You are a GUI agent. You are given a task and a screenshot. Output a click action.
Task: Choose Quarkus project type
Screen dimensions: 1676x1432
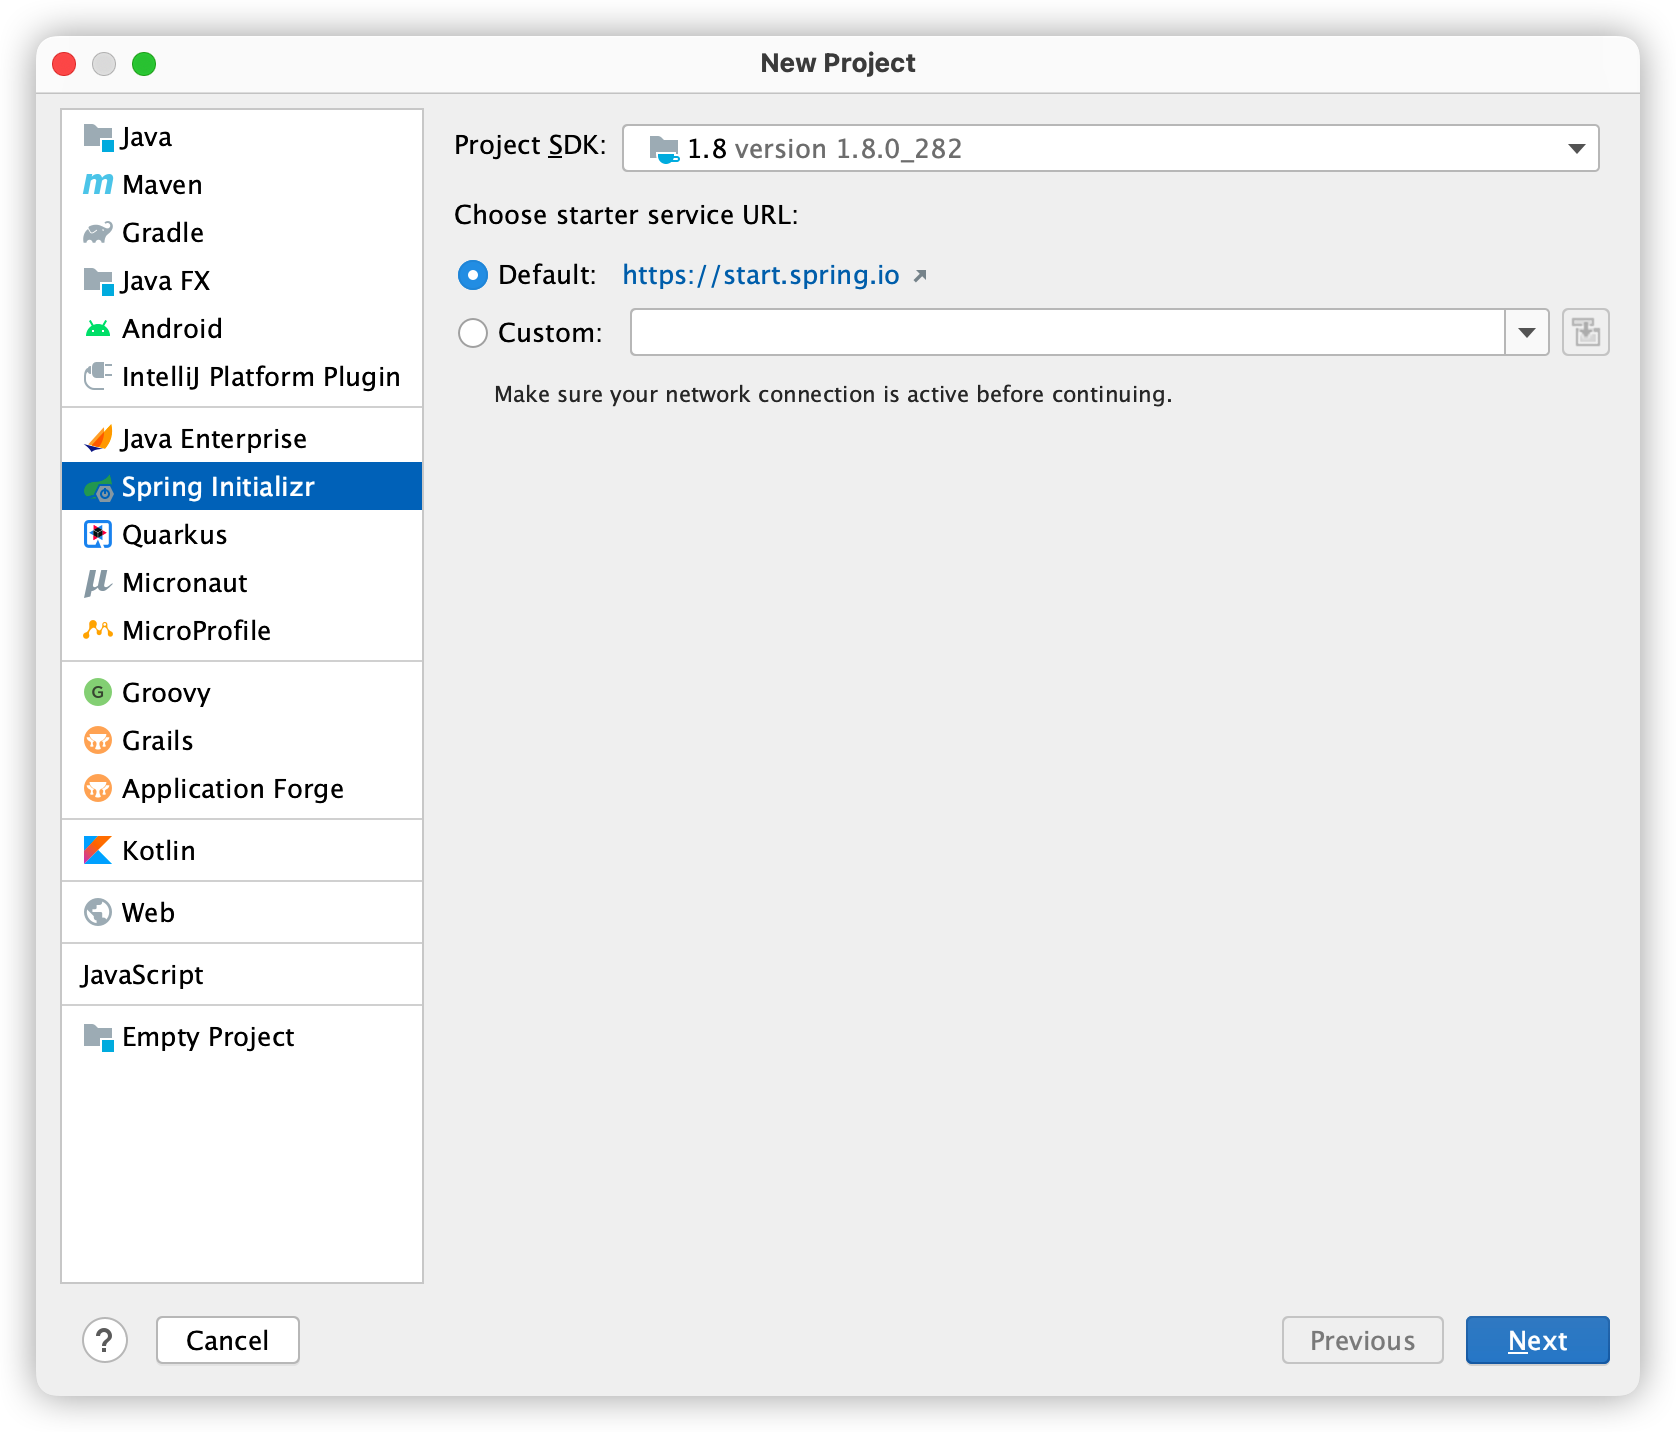tap(242, 535)
